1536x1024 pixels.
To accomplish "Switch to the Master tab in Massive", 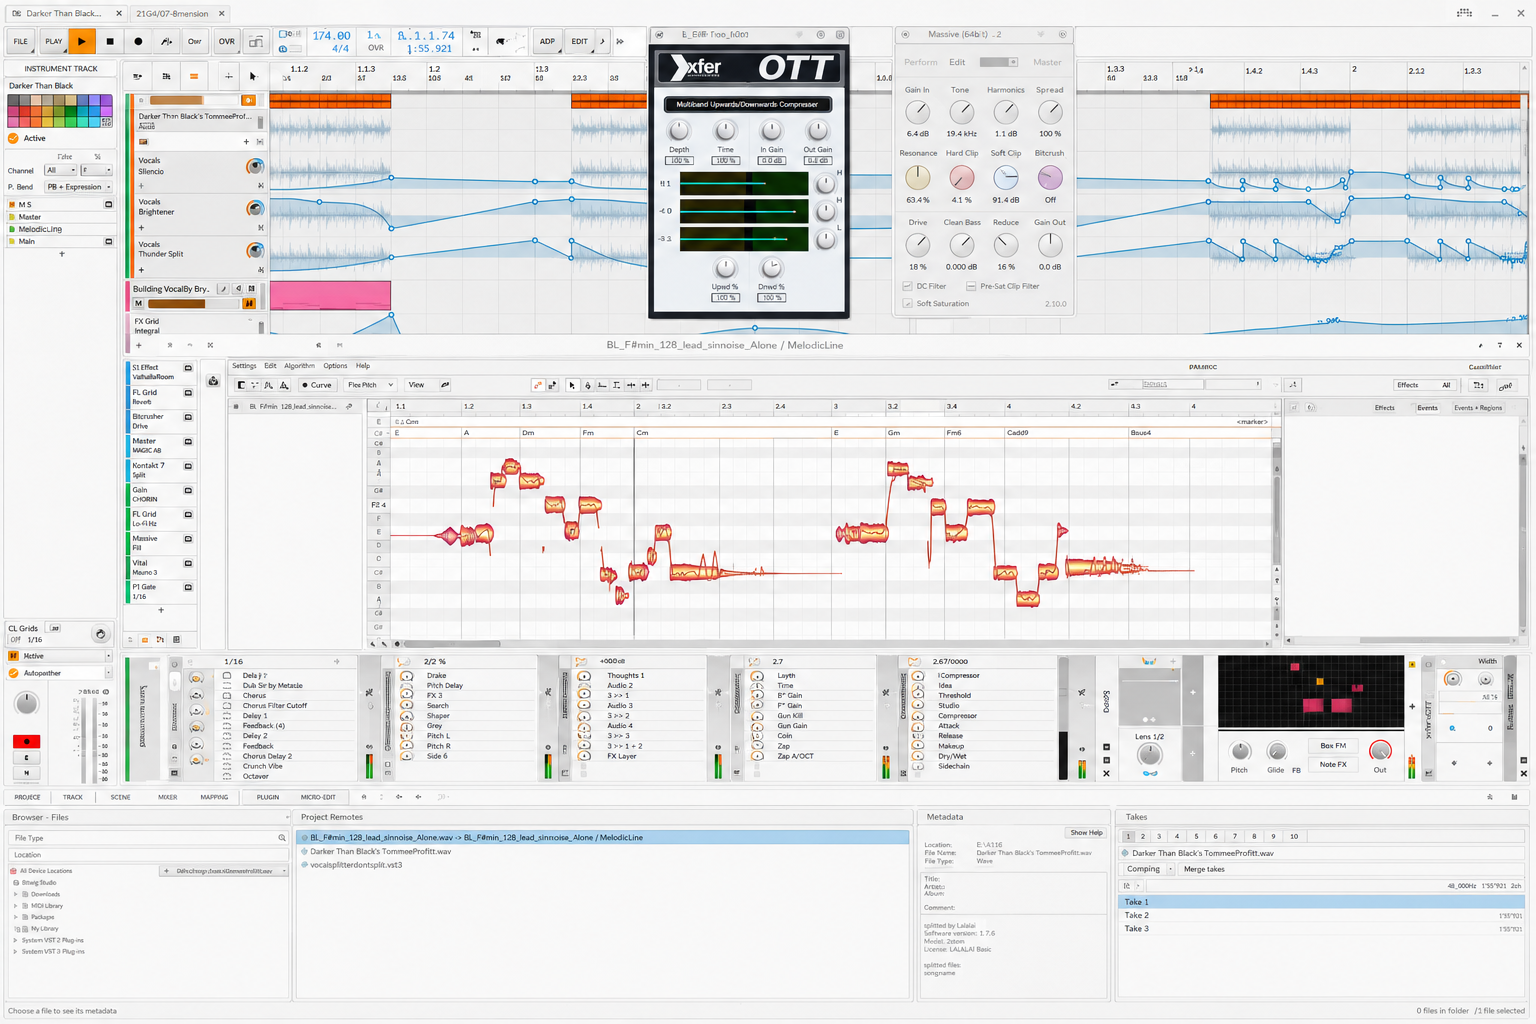I will pos(1047,62).
